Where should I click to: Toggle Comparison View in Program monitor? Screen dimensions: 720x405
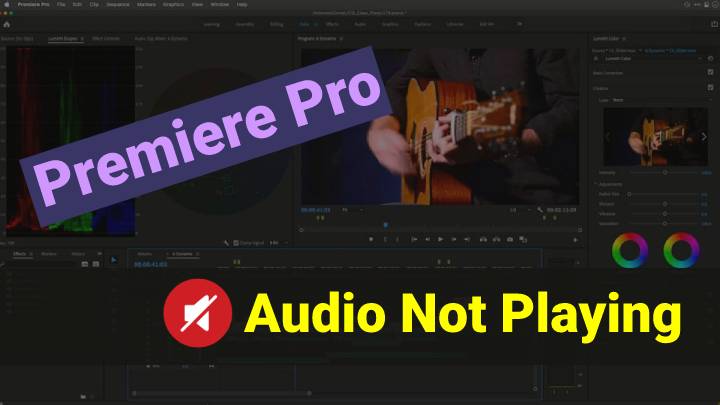coord(523,239)
